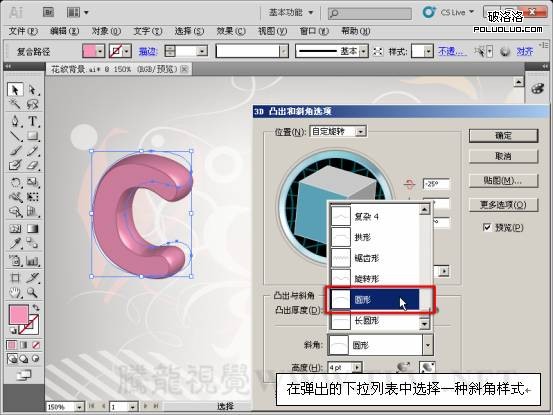Select the Paintbrush tool
This screenshot has width=553, height=415.
coord(15,151)
